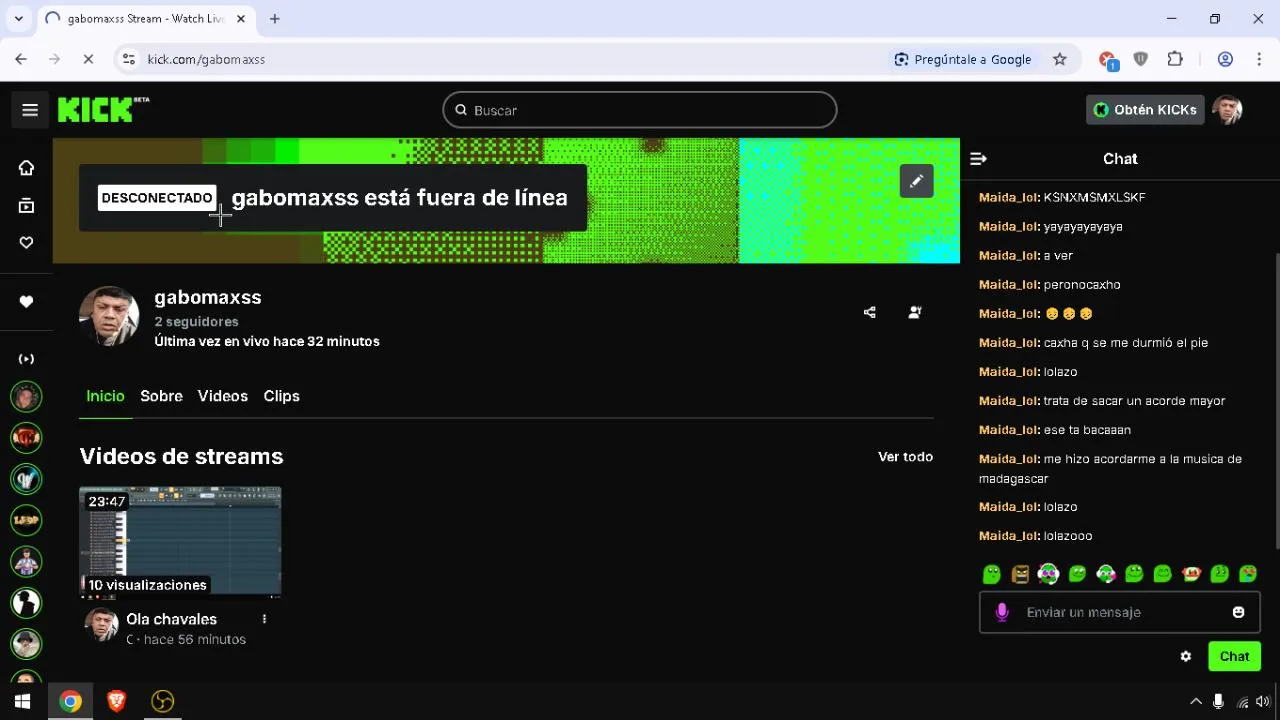This screenshot has width=1280, height=720.
Task: Bookmark page with the star icon
Action: (1060, 59)
